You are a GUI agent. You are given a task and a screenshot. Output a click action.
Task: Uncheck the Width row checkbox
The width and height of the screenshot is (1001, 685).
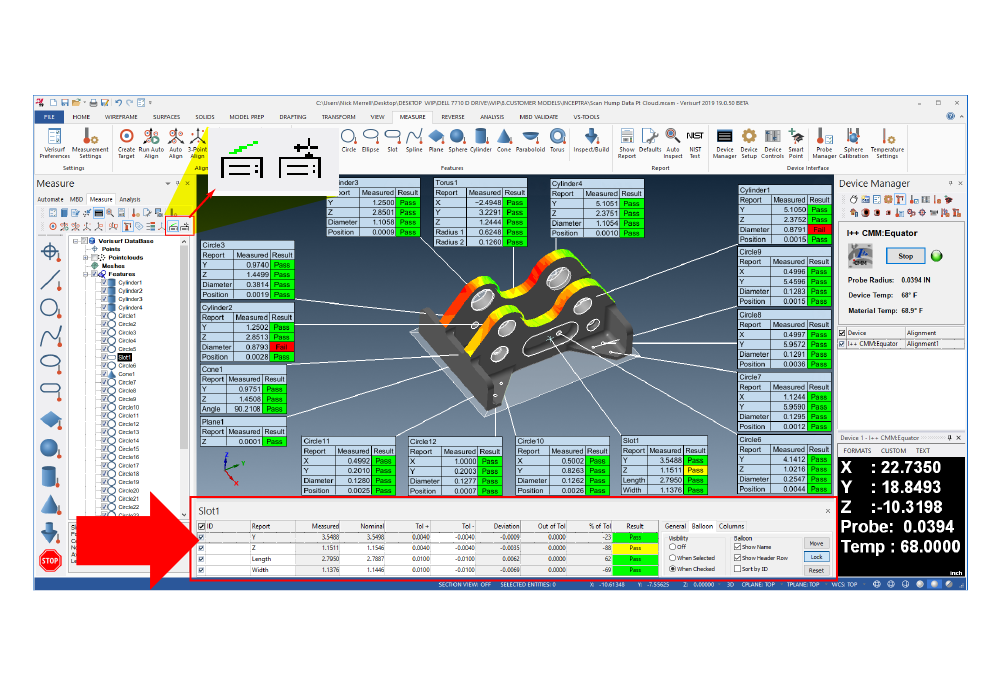pos(202,569)
